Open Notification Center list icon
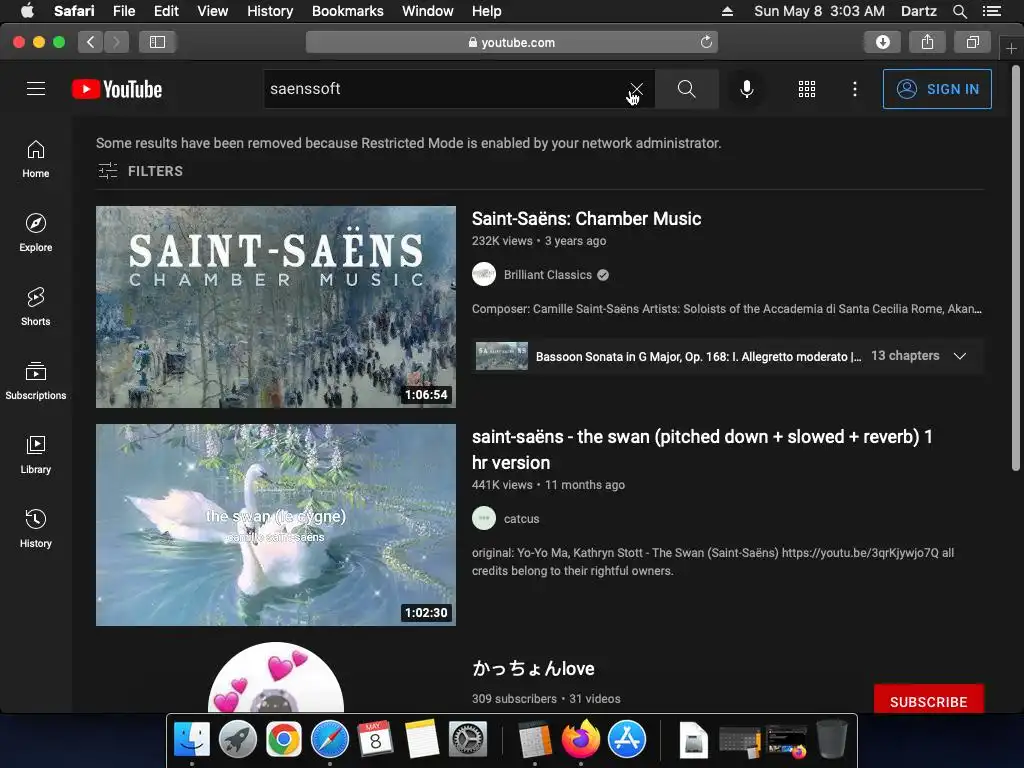1024x768 pixels. pyautogui.click(x=991, y=11)
